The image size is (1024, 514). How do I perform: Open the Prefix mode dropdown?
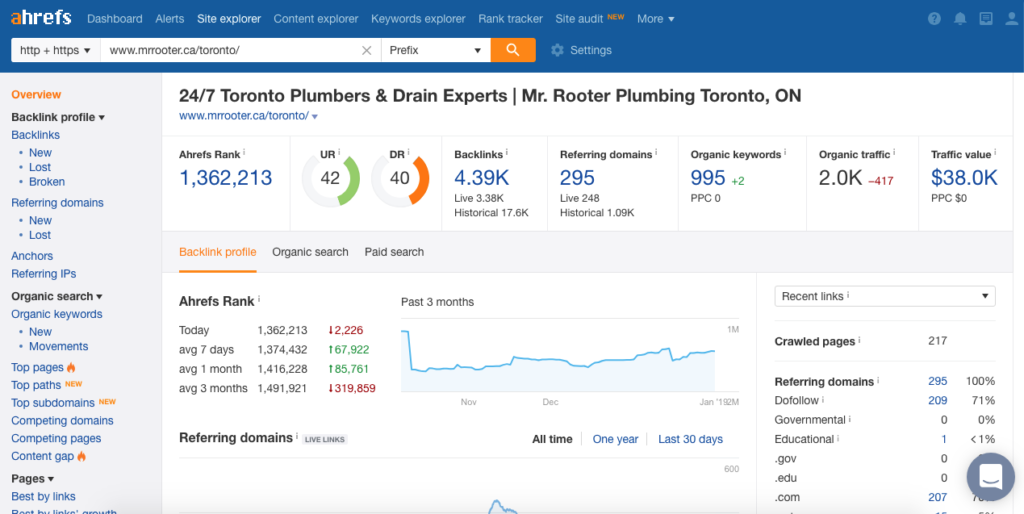pyautogui.click(x=436, y=50)
